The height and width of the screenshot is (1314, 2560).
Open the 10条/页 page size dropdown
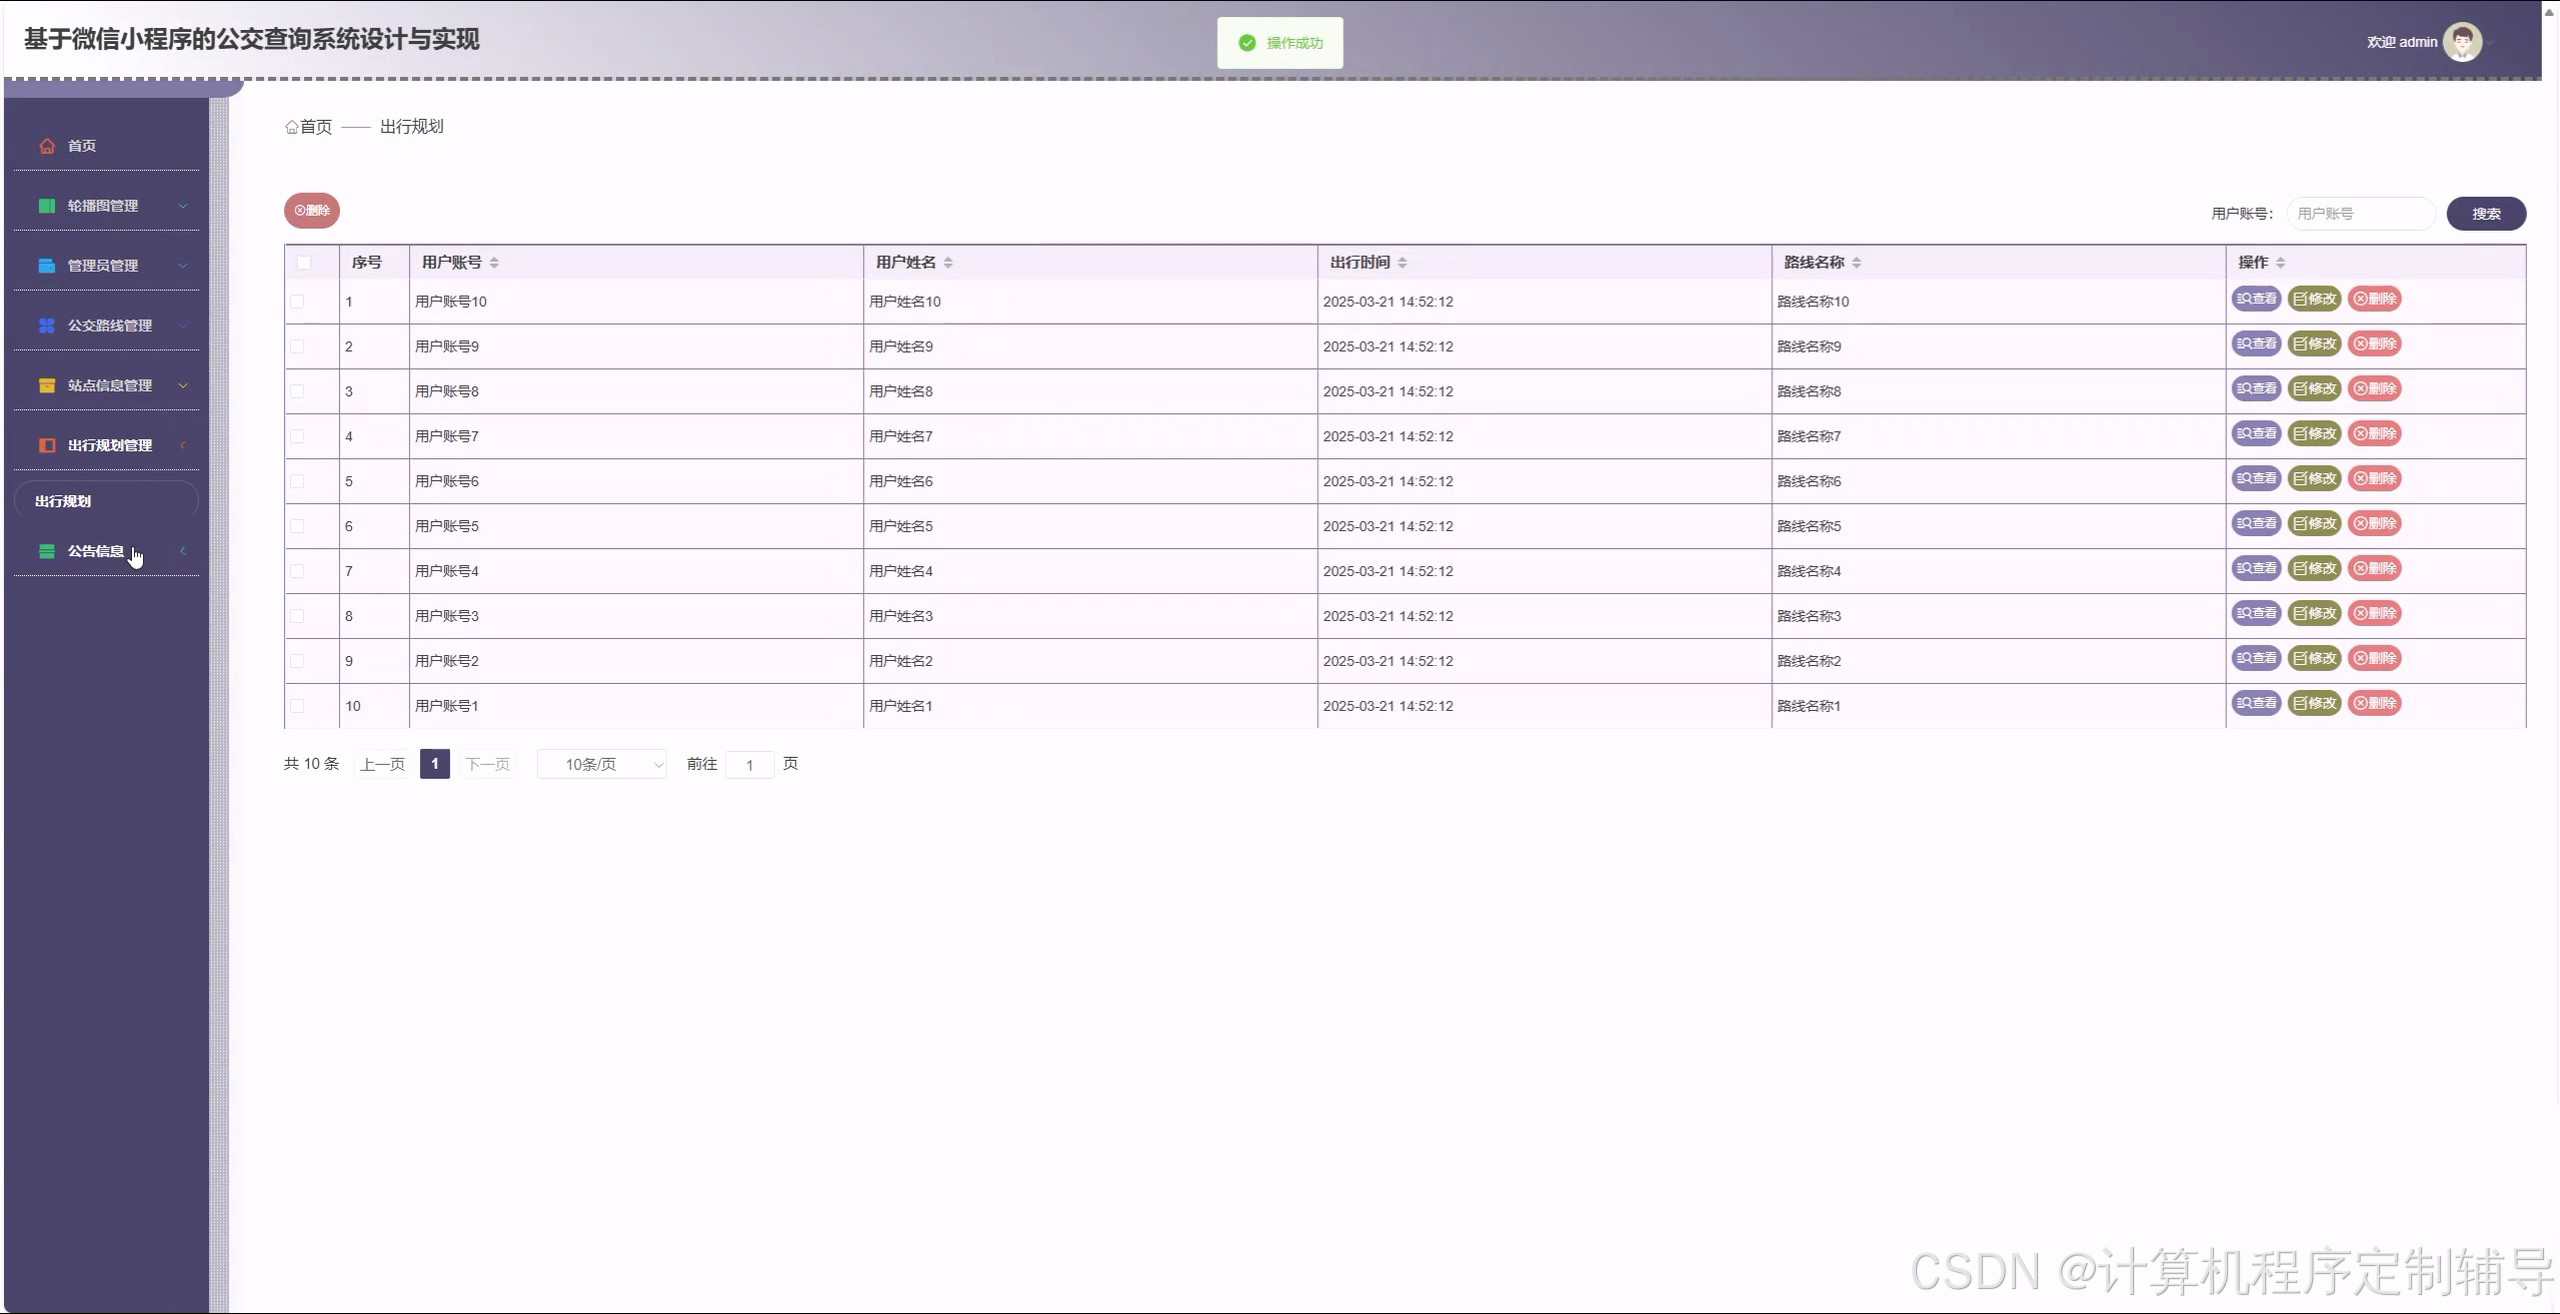pos(602,765)
